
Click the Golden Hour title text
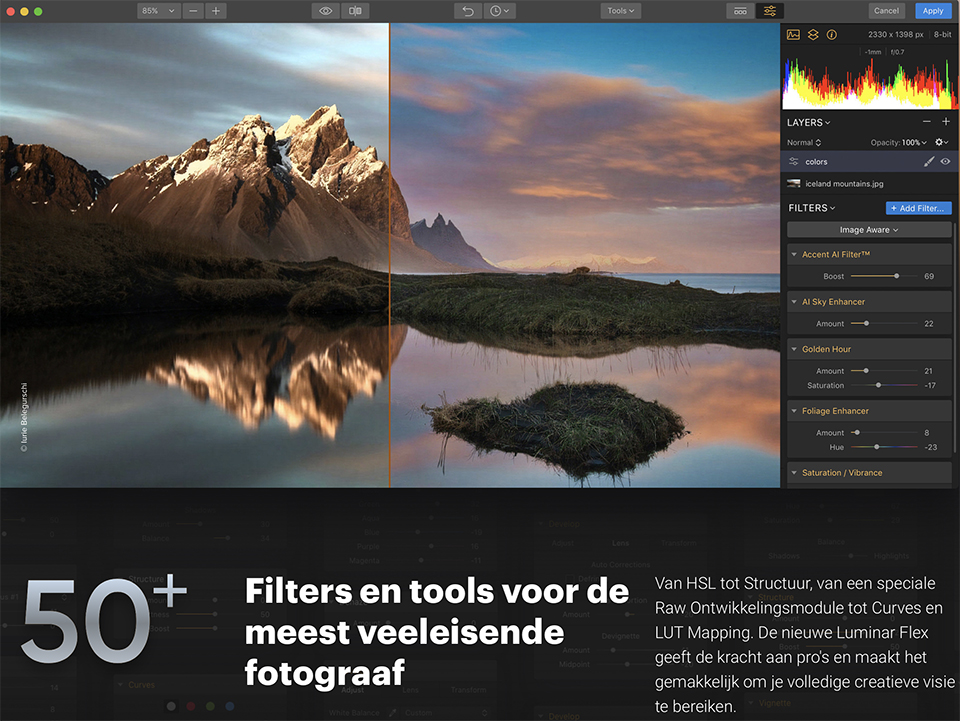(x=827, y=349)
